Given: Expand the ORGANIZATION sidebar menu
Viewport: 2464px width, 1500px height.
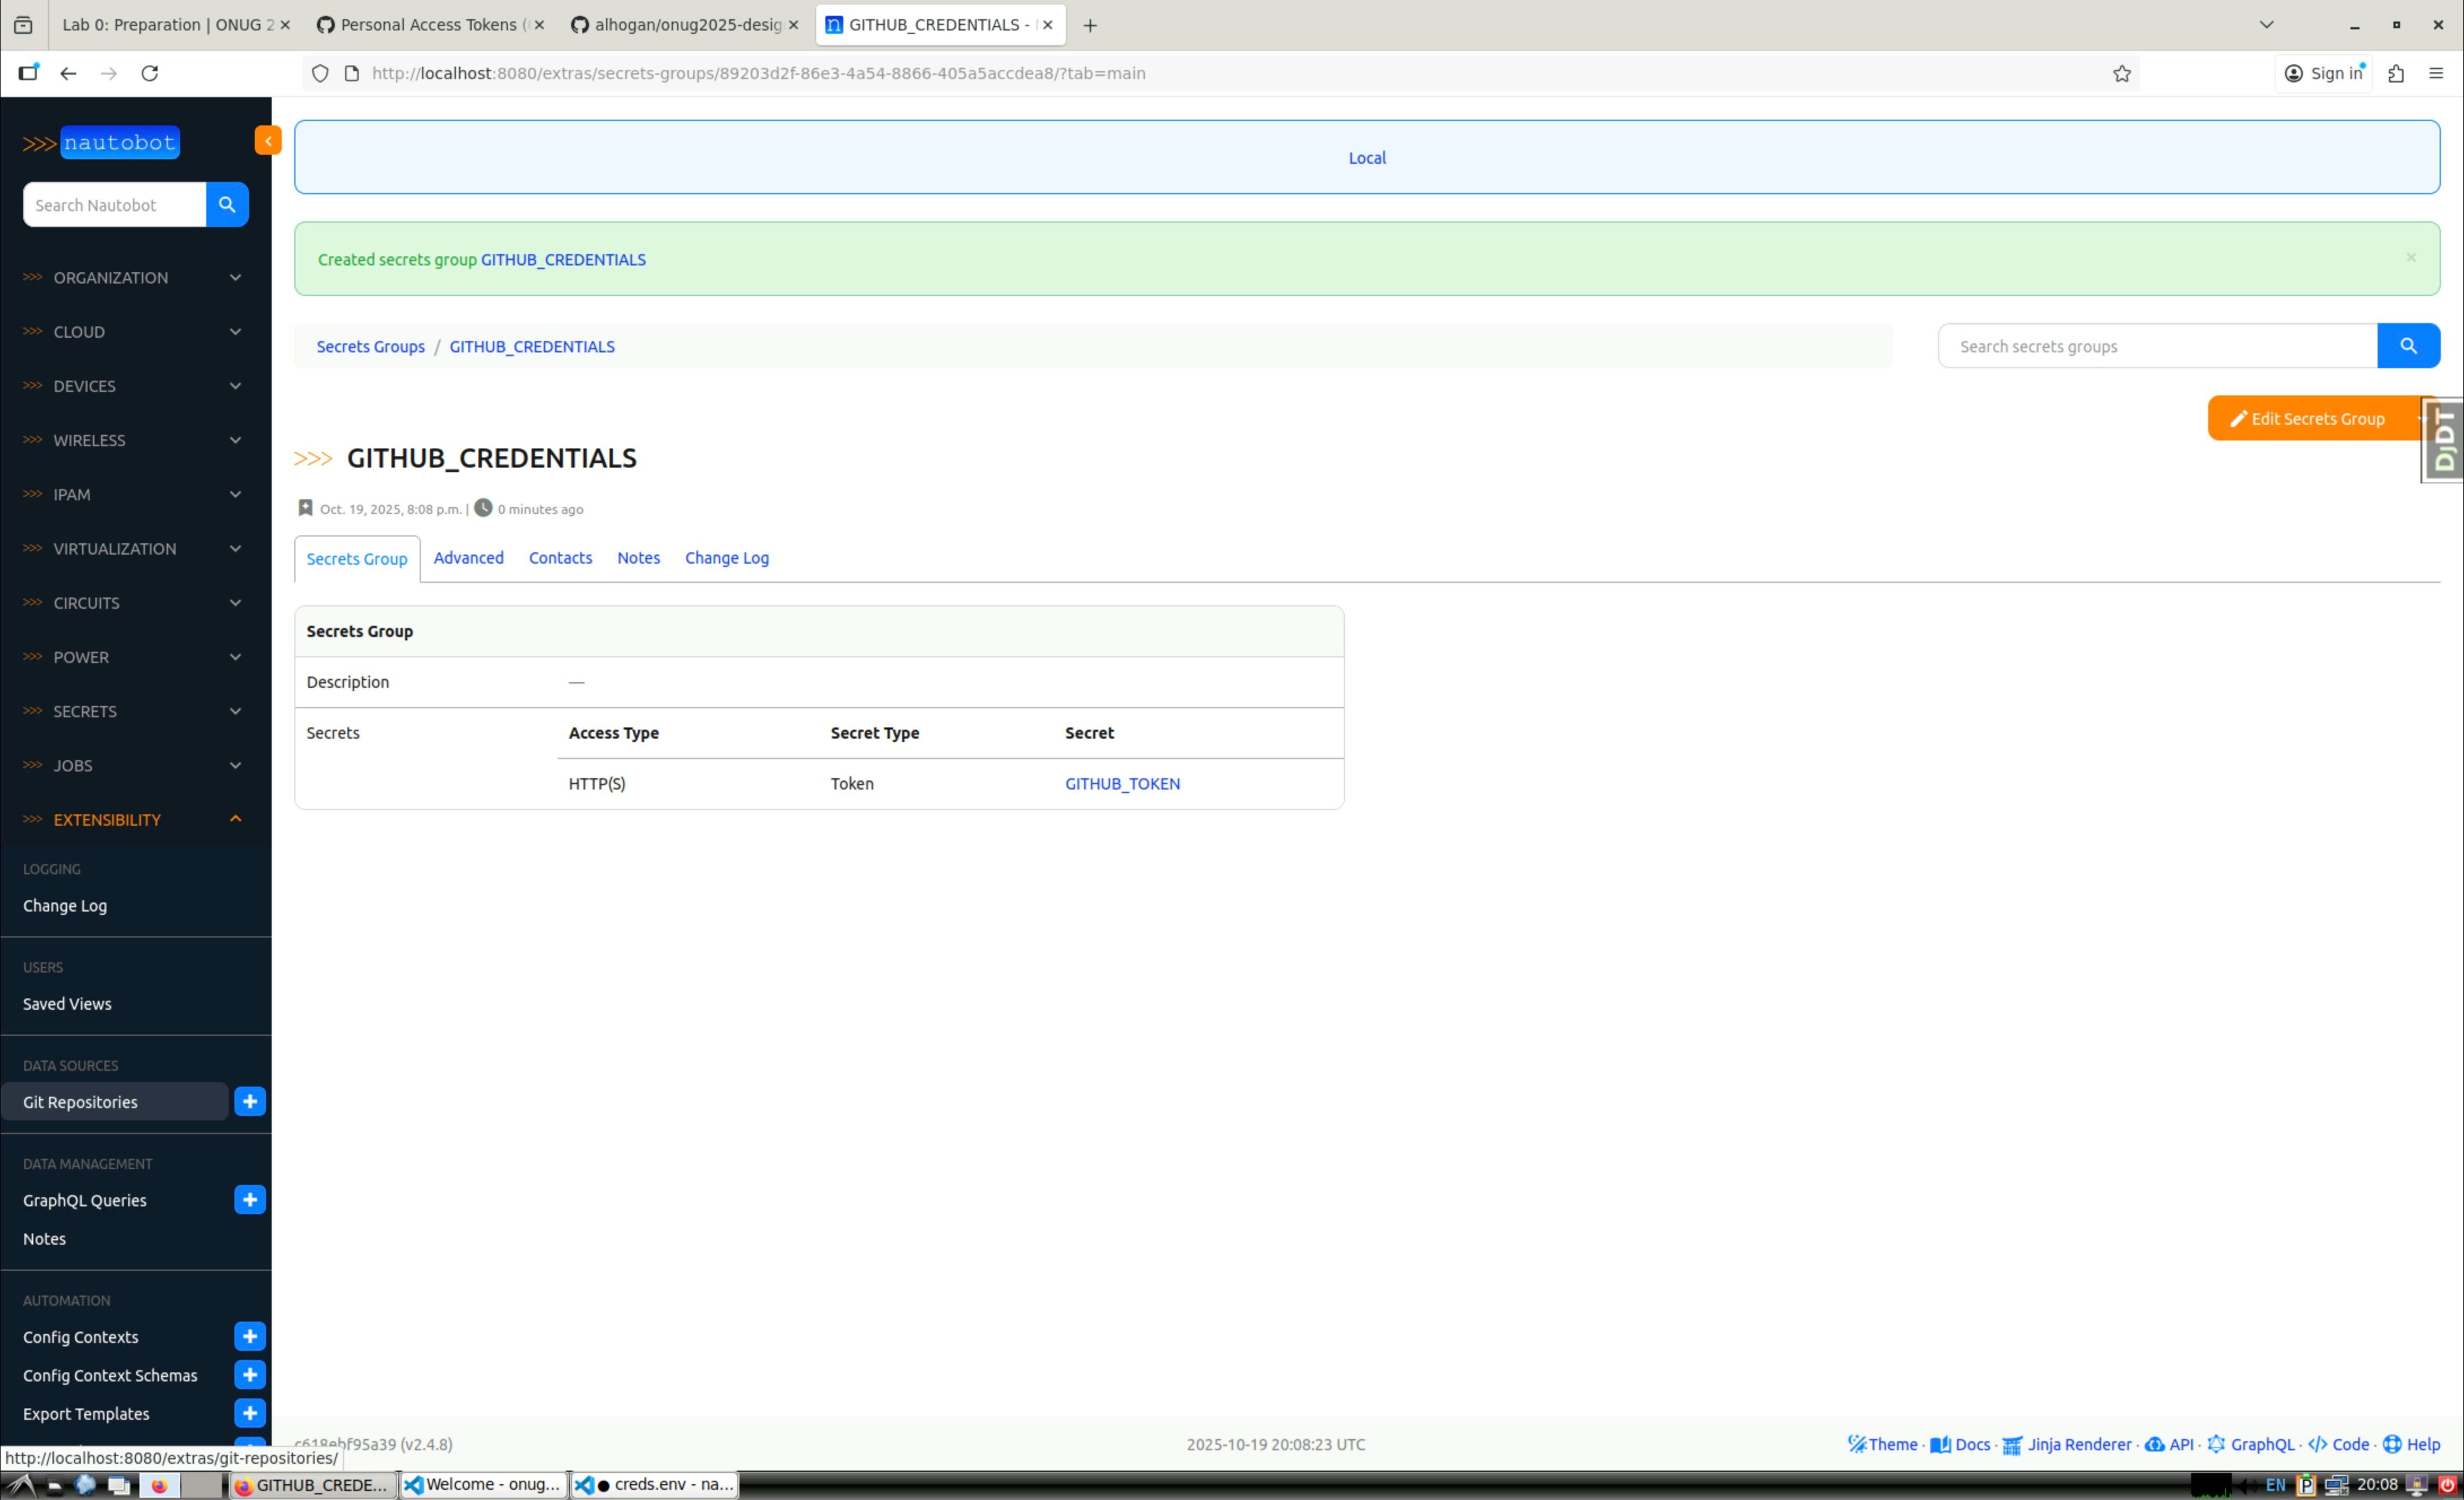Looking at the screenshot, I should click(136, 278).
